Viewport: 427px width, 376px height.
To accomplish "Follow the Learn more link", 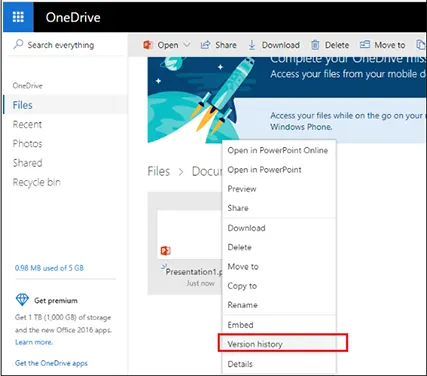I will (x=34, y=342).
